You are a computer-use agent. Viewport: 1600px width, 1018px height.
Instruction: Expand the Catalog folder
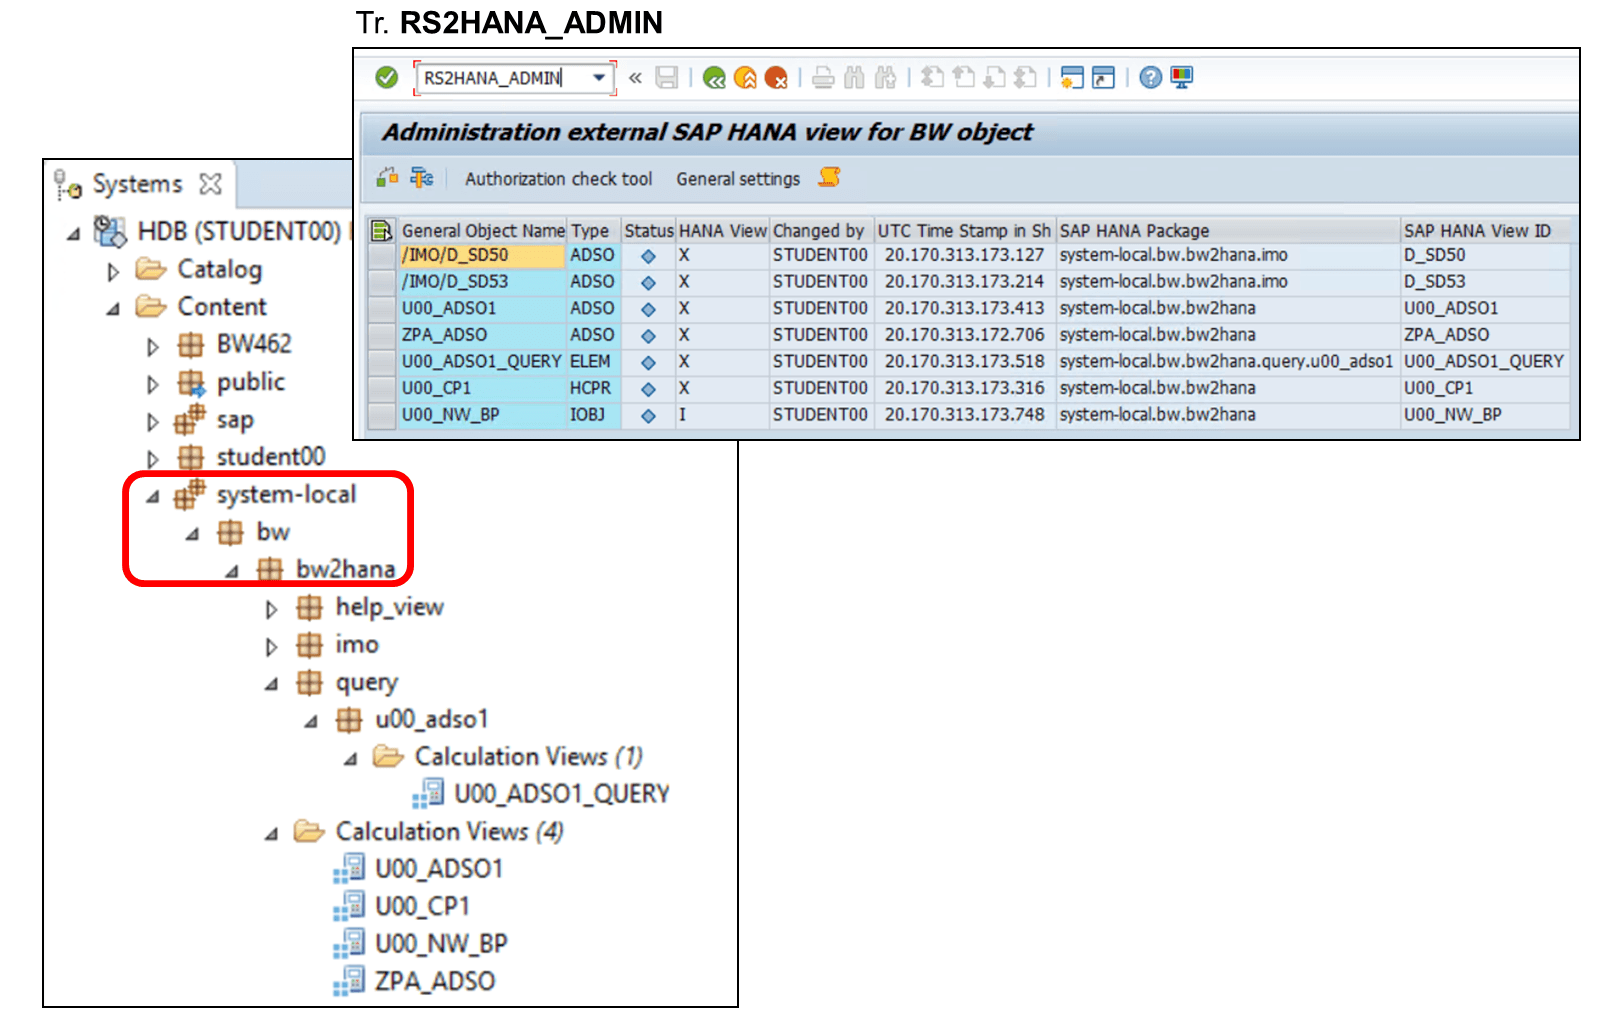(113, 271)
